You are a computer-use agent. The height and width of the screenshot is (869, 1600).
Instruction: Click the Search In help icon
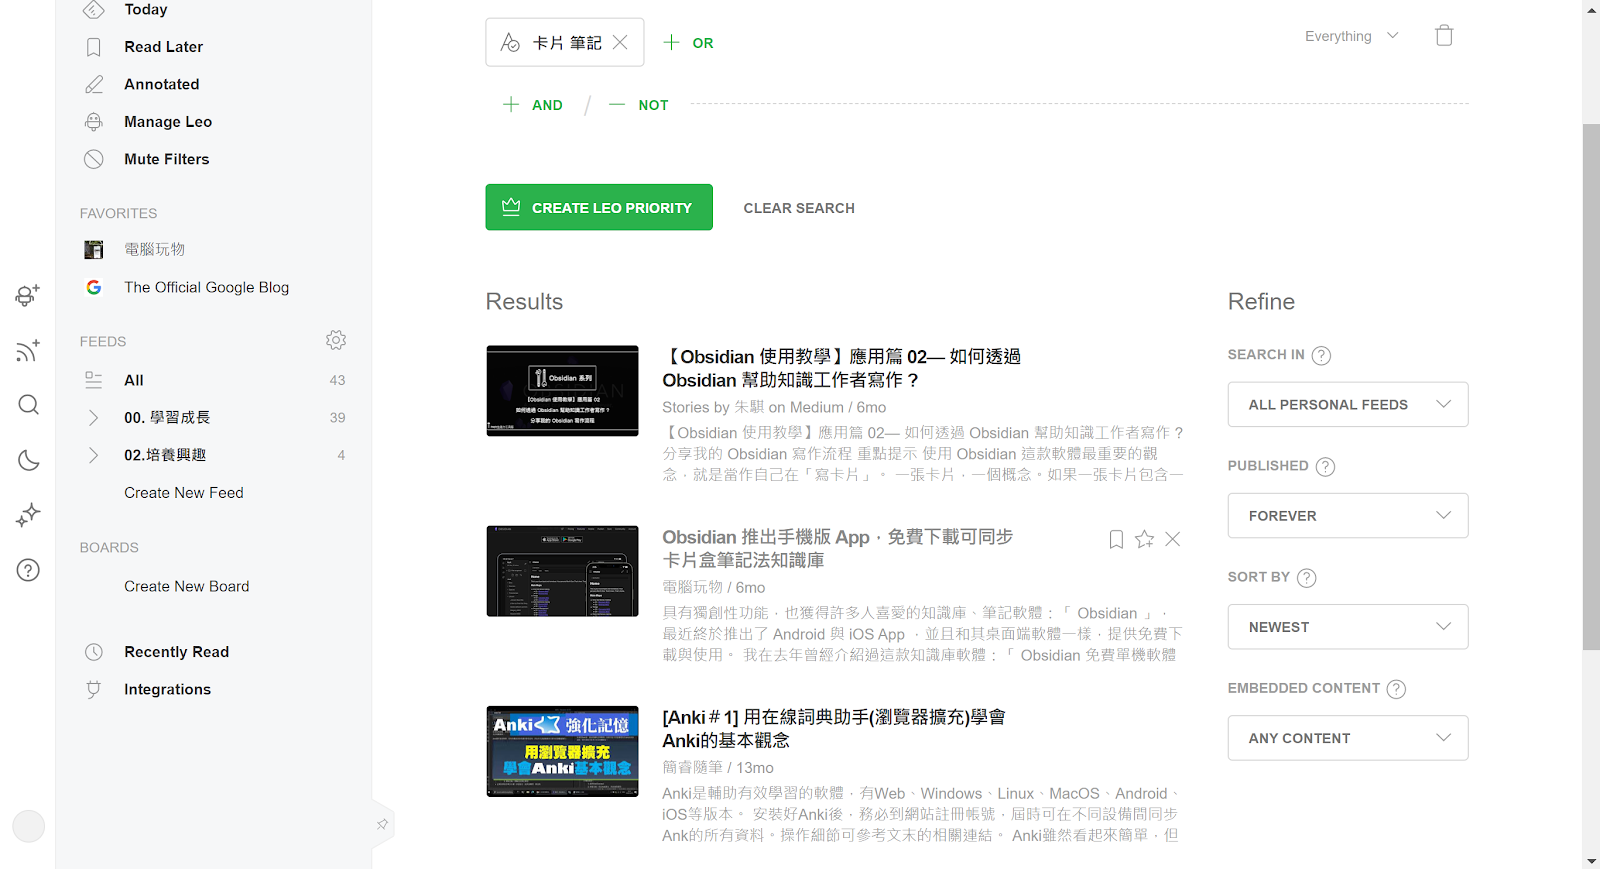tap(1321, 355)
